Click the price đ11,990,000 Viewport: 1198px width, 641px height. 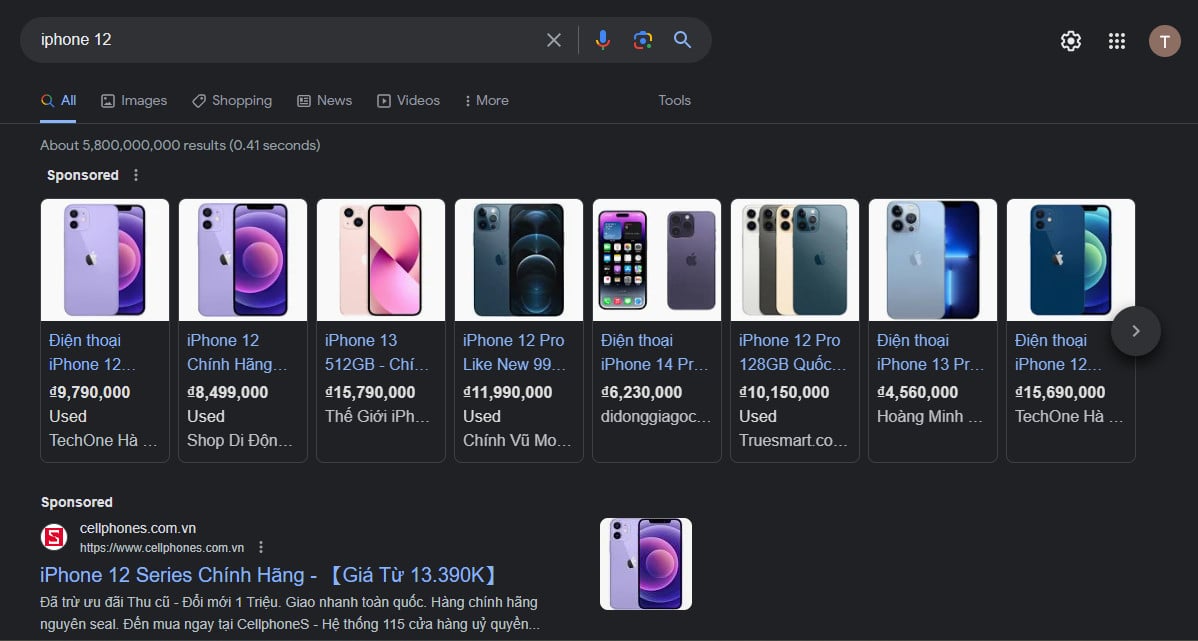pos(507,393)
